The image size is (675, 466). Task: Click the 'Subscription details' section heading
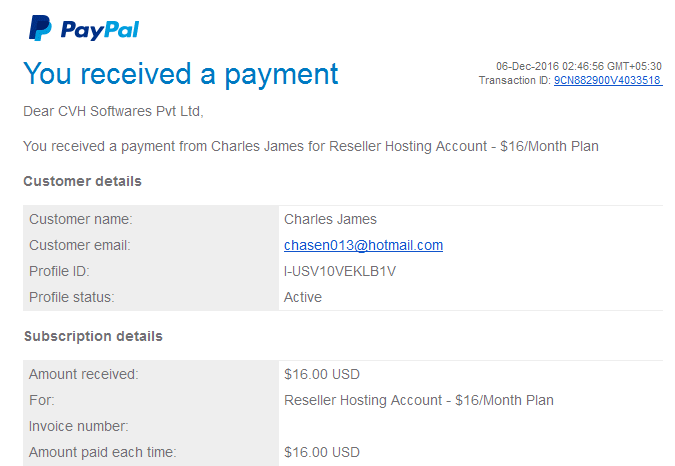click(93, 336)
